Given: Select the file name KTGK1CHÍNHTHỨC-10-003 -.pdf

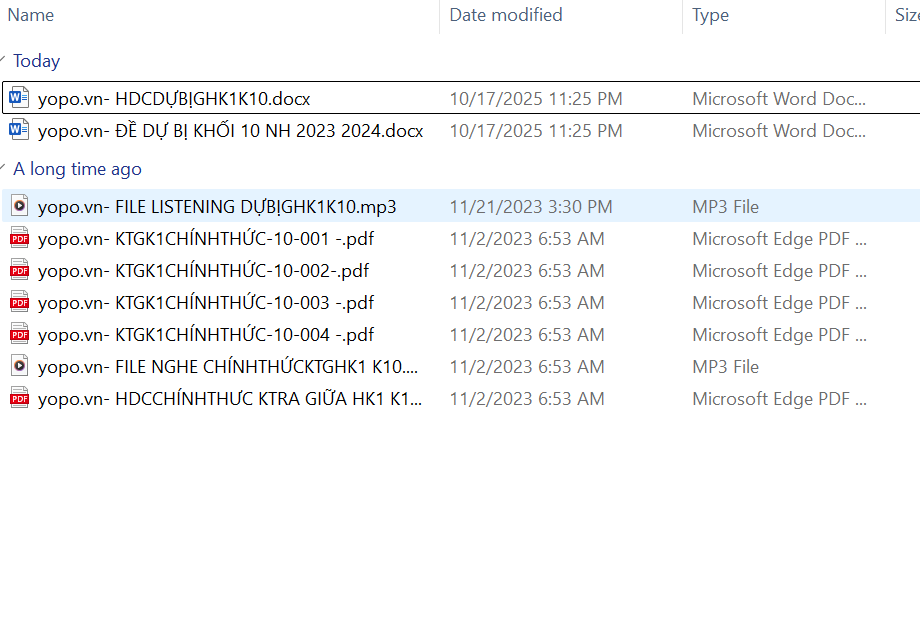Looking at the screenshot, I should pos(206,302).
